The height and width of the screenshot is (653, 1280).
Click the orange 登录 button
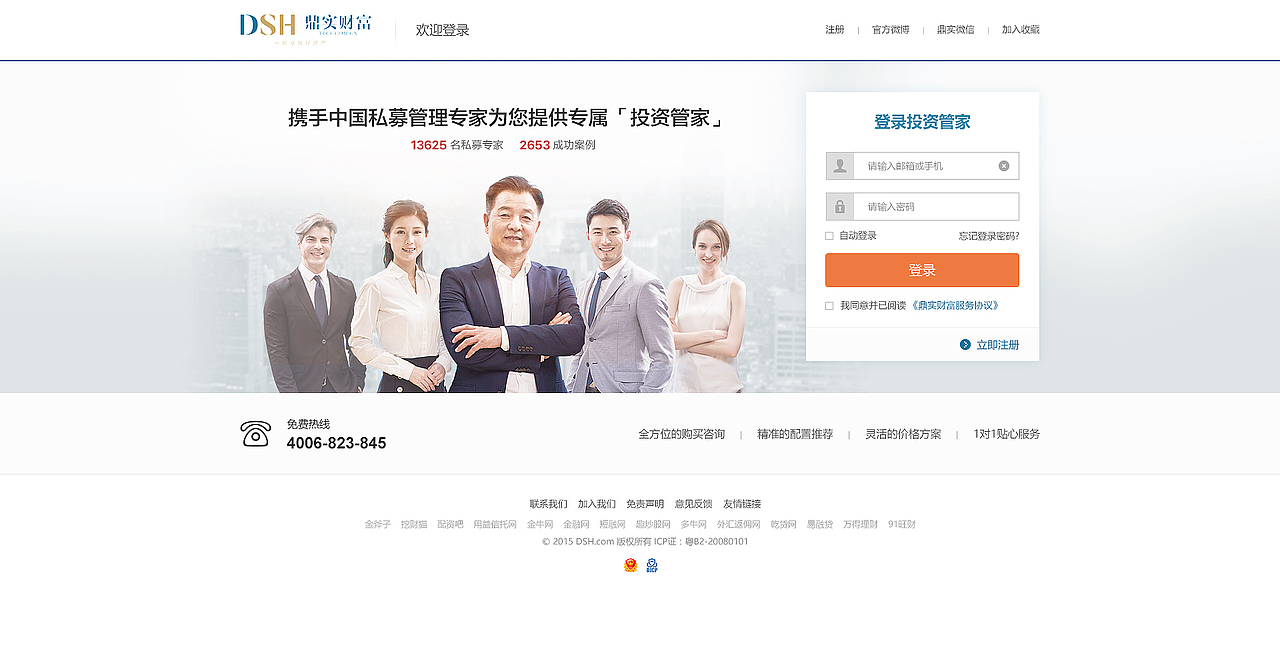(922, 270)
